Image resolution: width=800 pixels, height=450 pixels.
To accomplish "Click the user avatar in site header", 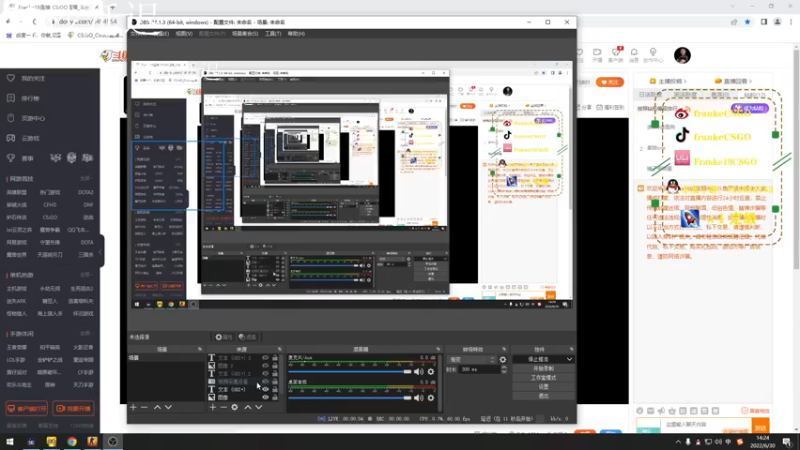I will [x=682, y=55].
